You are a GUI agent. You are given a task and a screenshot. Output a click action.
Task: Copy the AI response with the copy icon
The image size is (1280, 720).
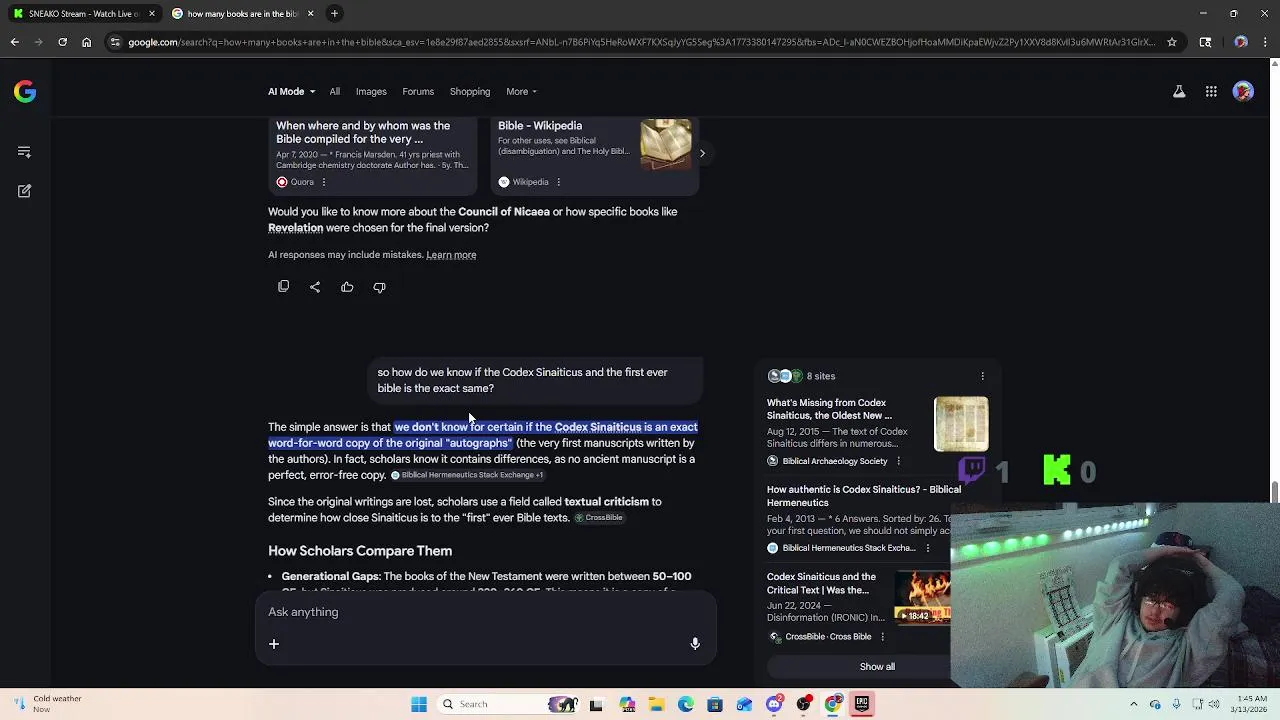pos(283,287)
